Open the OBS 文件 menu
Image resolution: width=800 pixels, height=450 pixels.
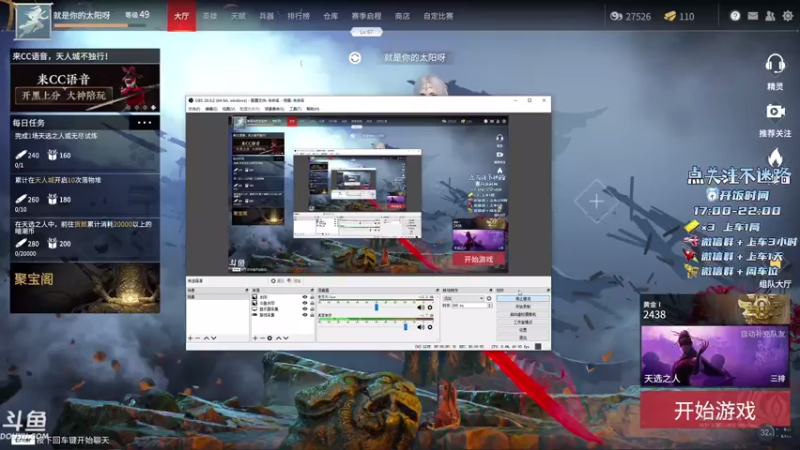(x=194, y=109)
